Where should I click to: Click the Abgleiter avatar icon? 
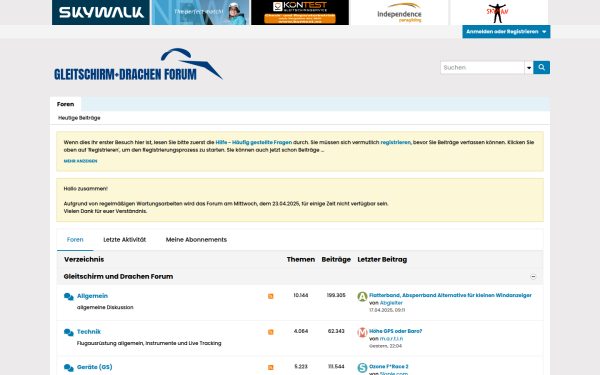click(362, 297)
